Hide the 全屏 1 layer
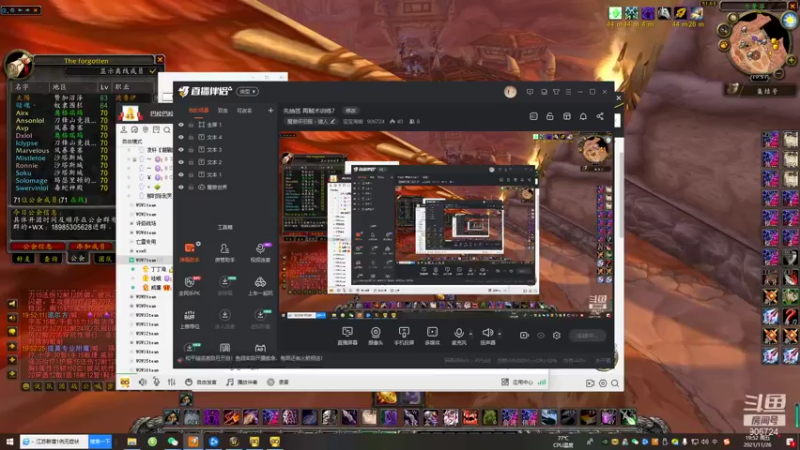 [181, 124]
